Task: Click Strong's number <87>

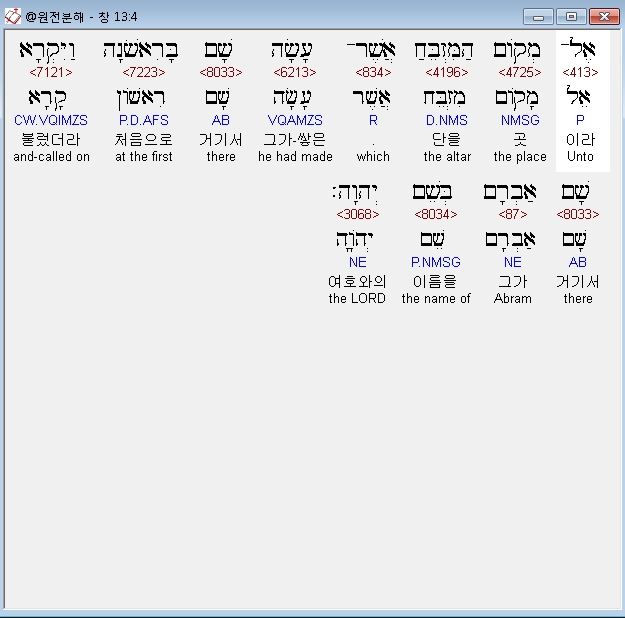Action: pos(513,215)
